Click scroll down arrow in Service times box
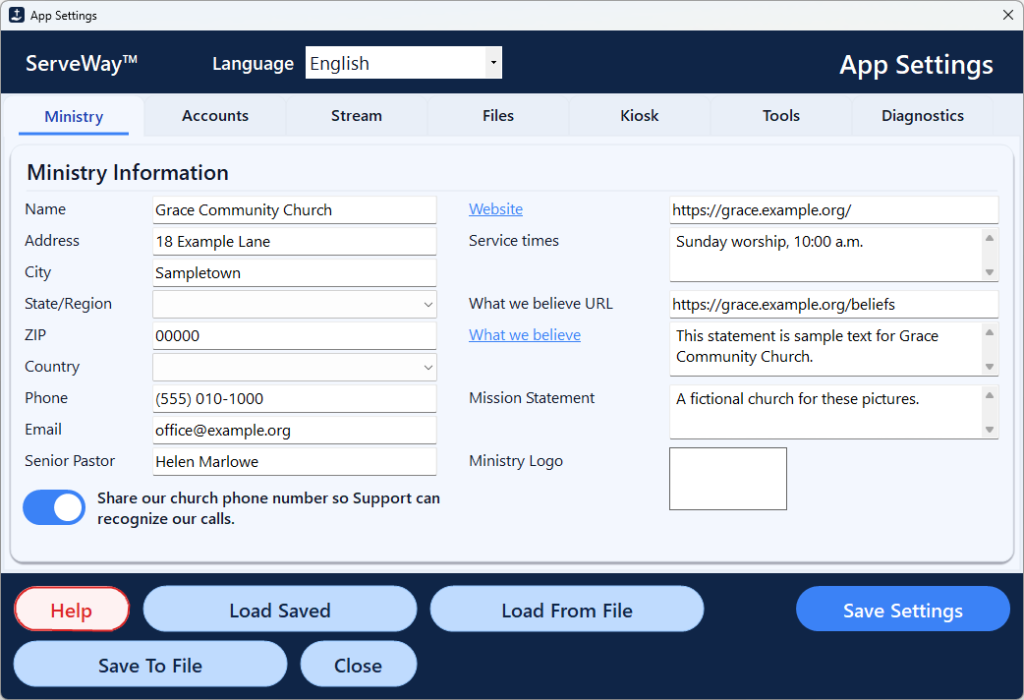Image resolution: width=1024 pixels, height=700 pixels. click(x=990, y=272)
